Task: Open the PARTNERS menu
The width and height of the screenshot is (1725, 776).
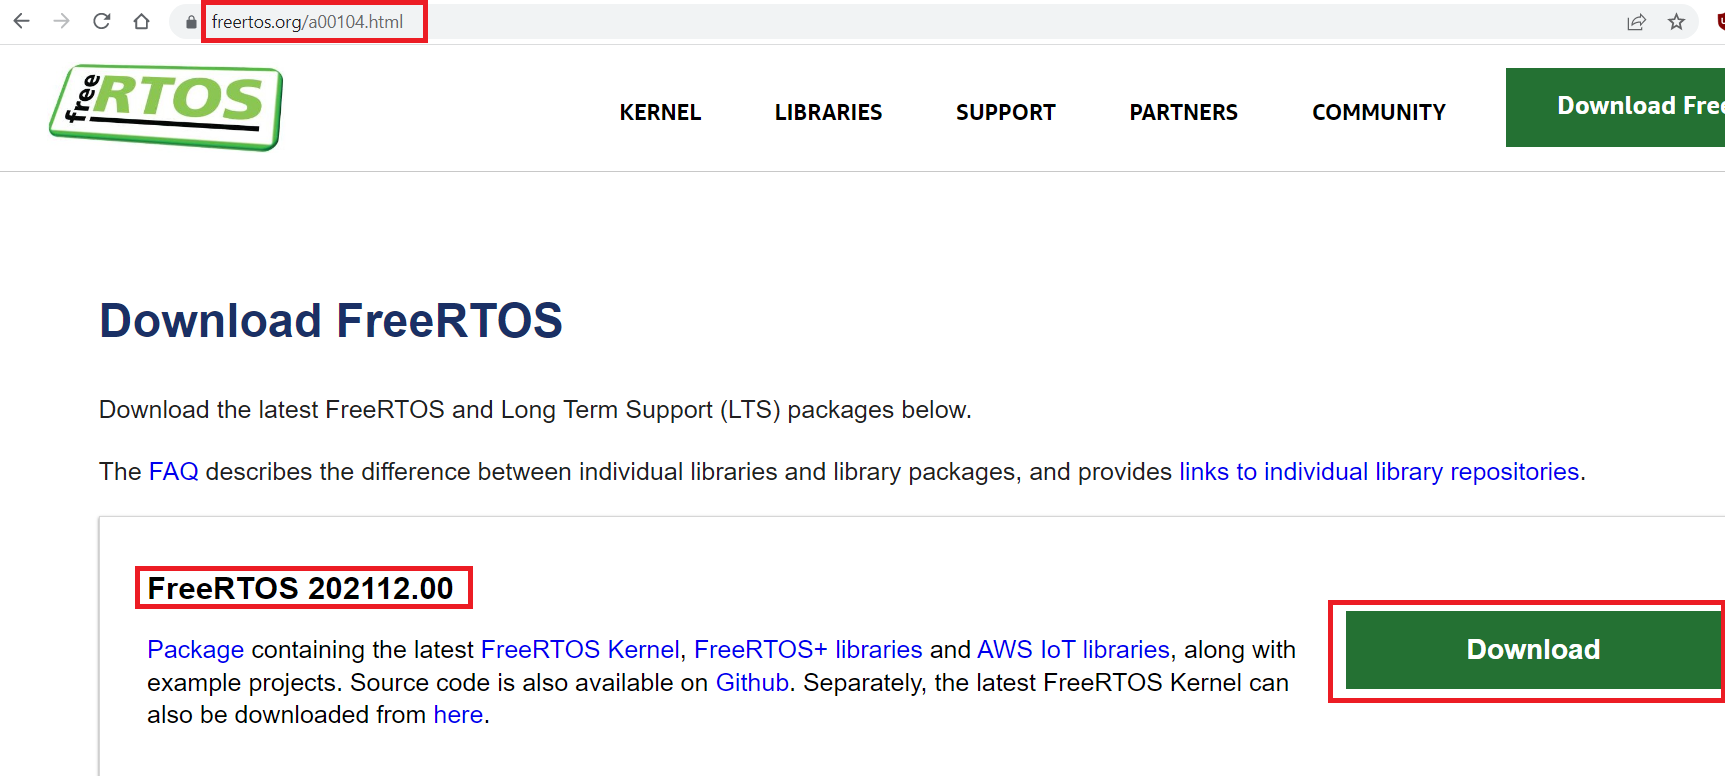Action: (1183, 112)
